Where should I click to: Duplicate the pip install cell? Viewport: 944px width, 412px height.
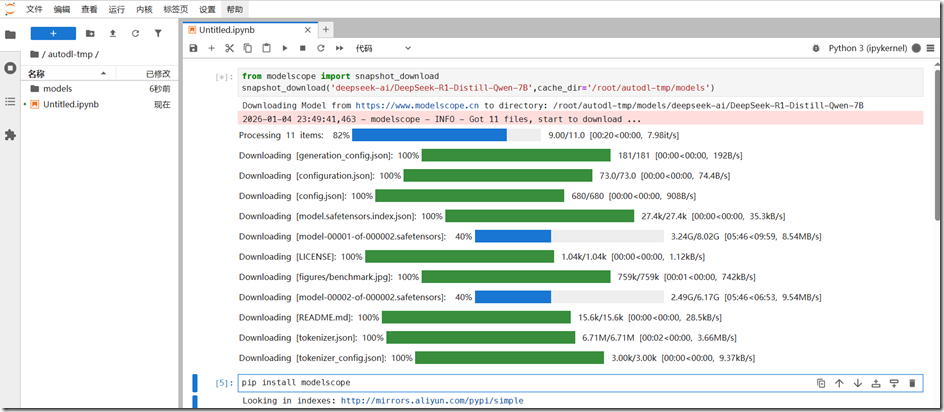[x=821, y=383]
